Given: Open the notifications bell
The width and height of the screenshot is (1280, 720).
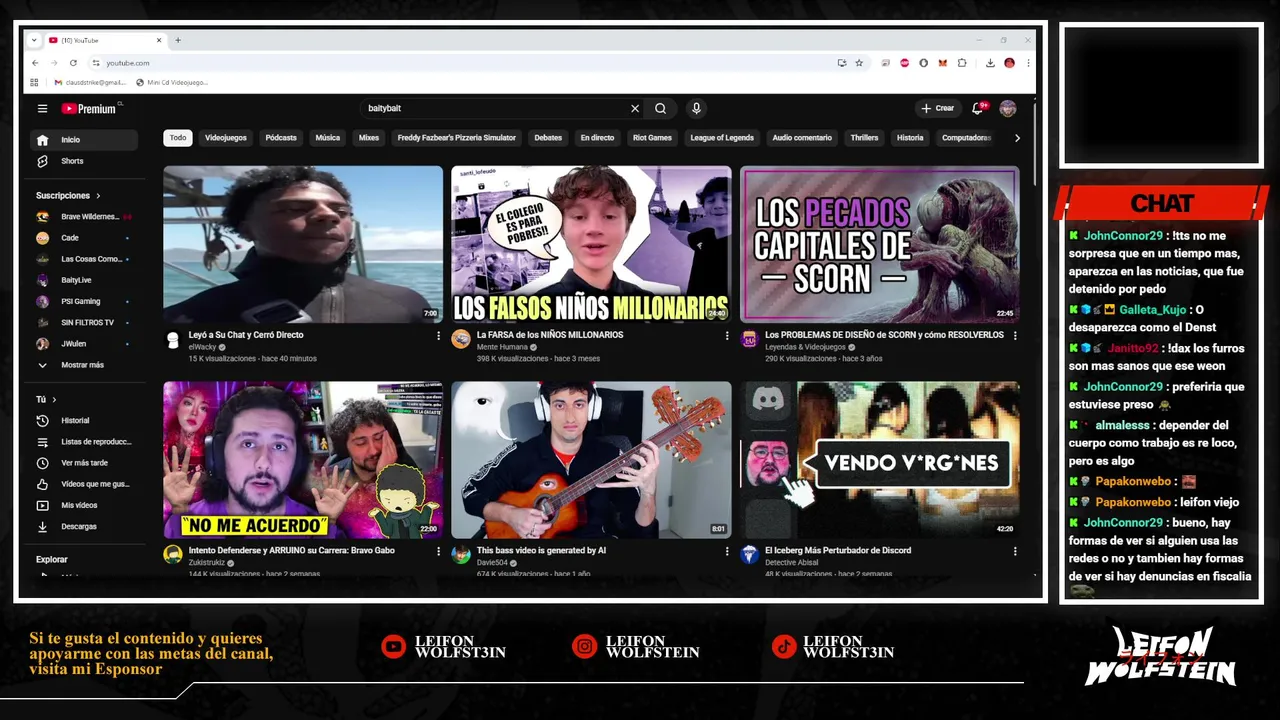Looking at the screenshot, I should tap(978, 108).
